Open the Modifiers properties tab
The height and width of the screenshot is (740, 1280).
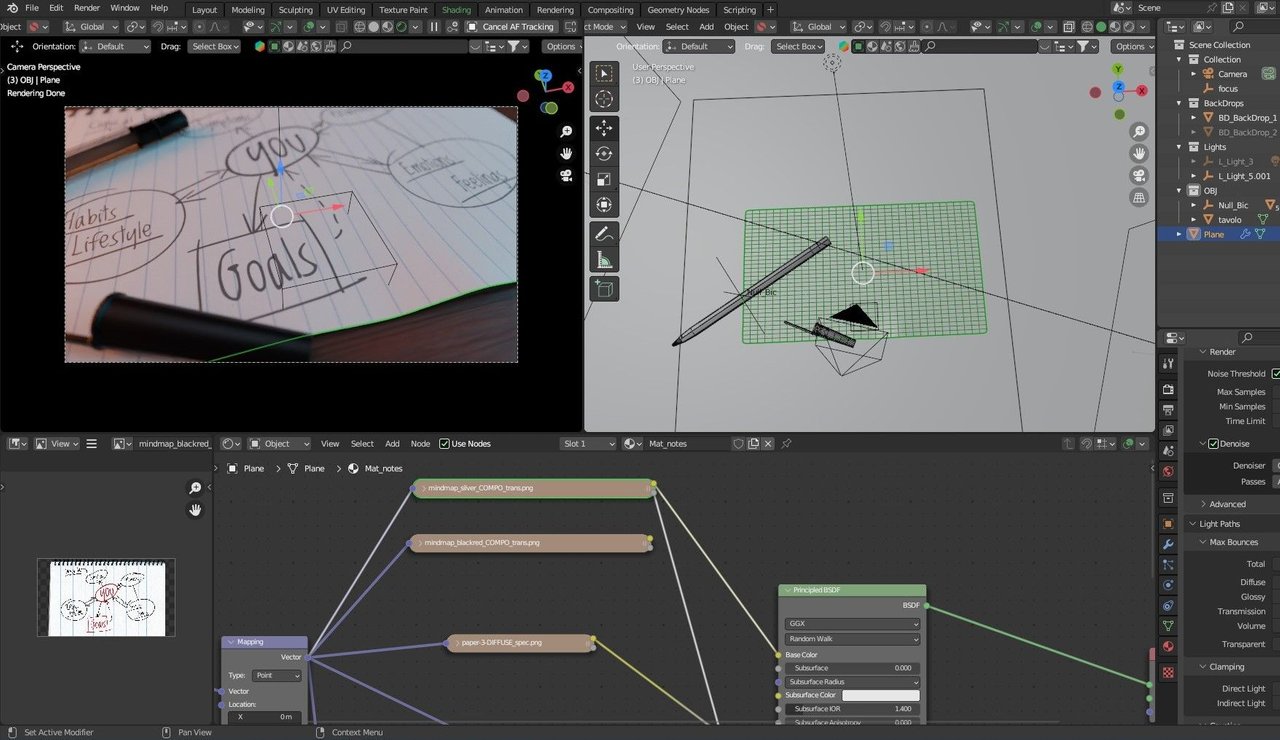click(1168, 544)
